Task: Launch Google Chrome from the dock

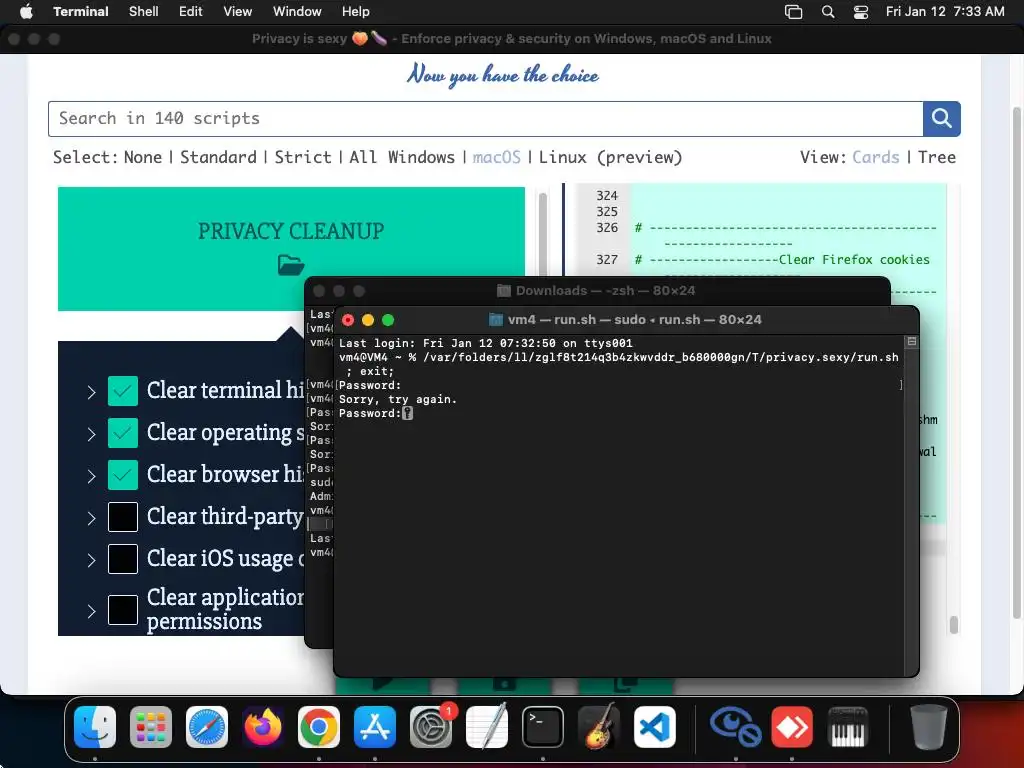Action: click(319, 727)
